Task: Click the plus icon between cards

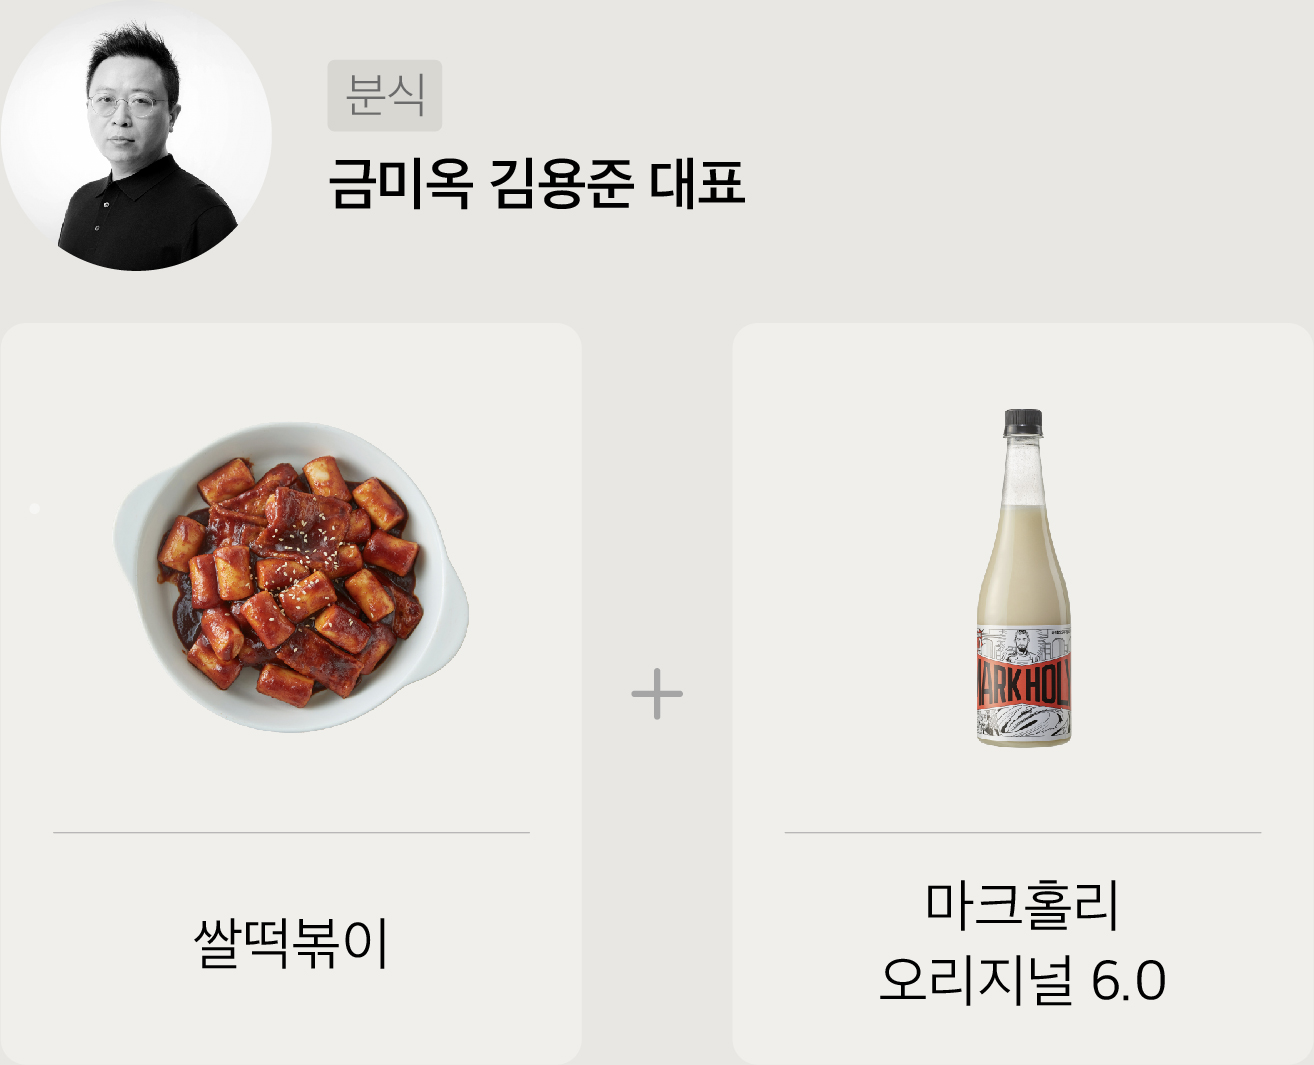Action: [657, 694]
